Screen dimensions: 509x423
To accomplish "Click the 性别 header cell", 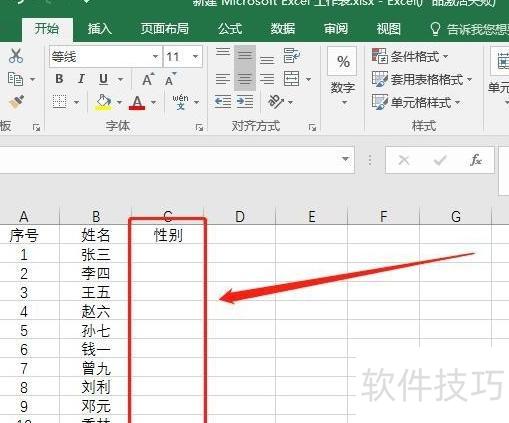I will 168,235.
